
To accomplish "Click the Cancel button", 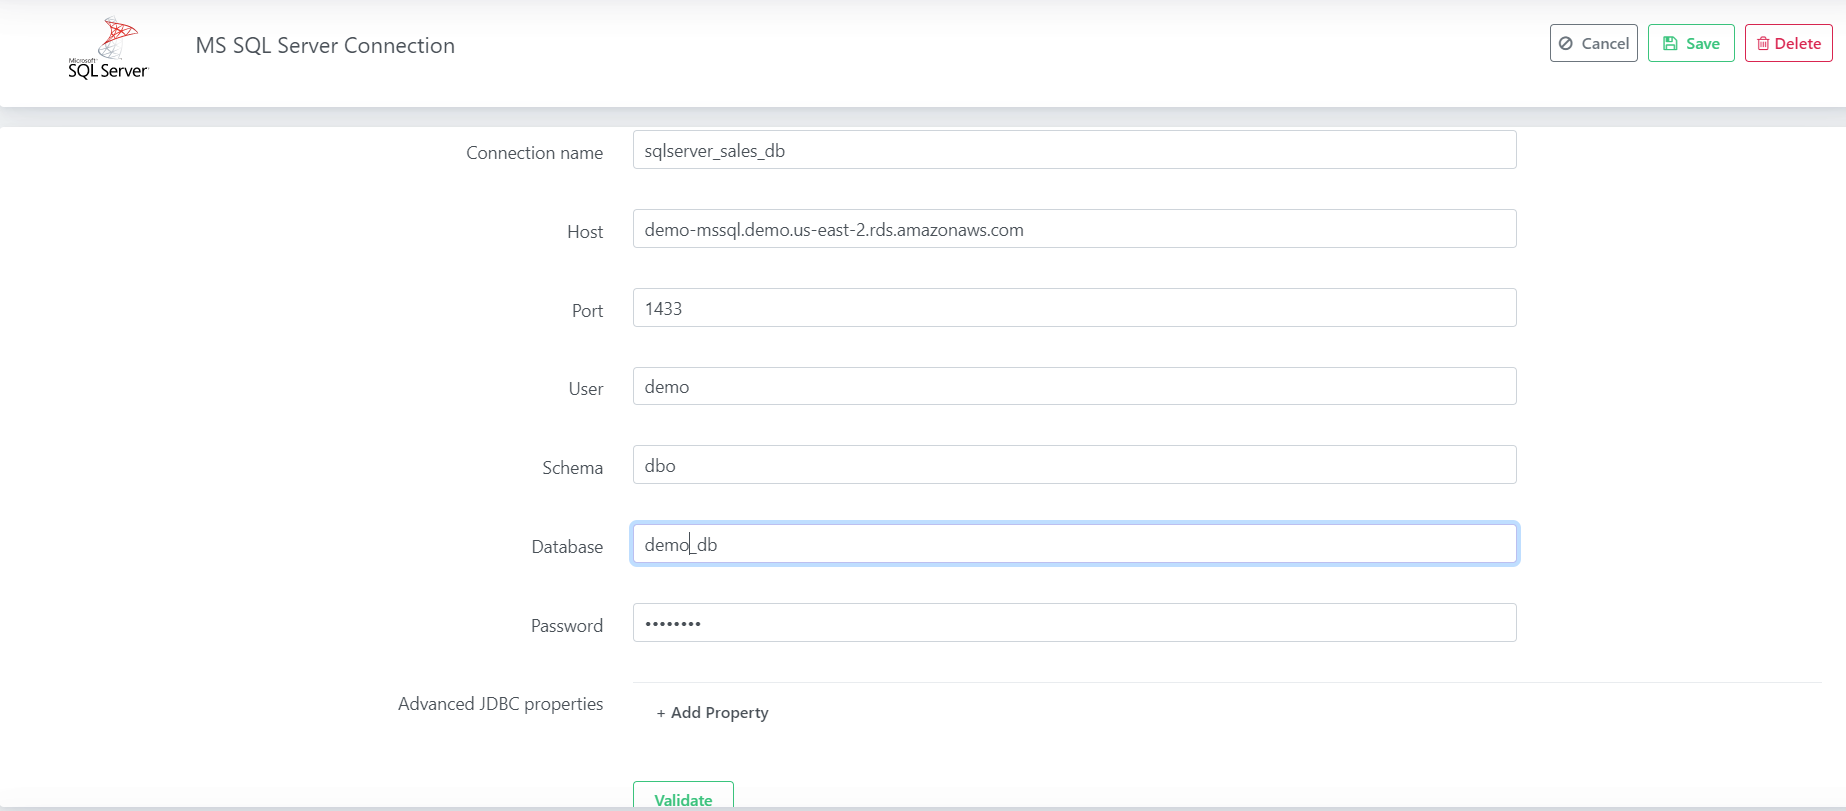I will tap(1593, 43).
